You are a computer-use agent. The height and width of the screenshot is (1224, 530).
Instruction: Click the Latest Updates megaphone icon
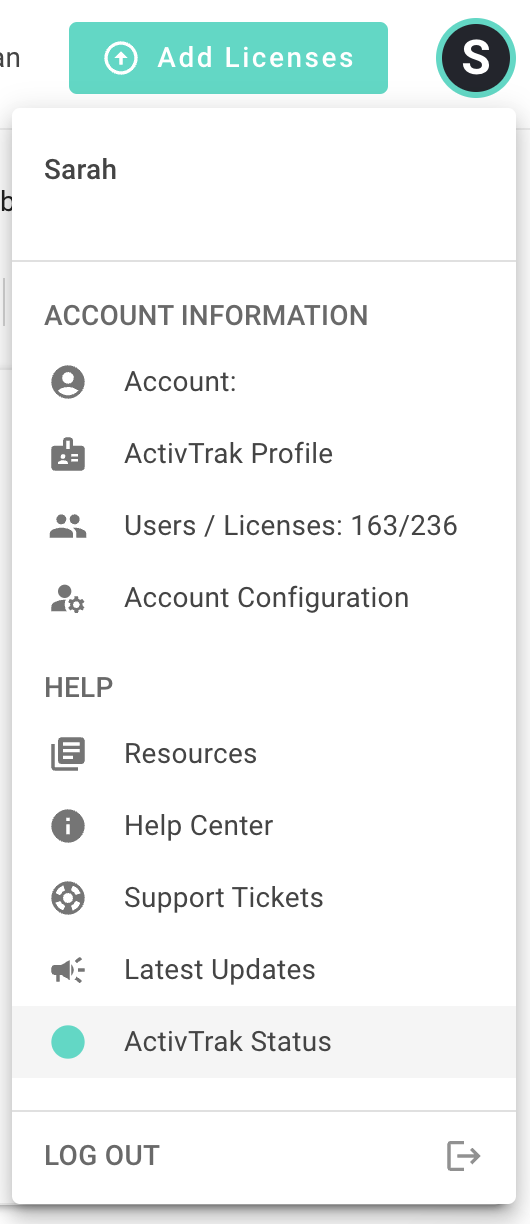(68, 970)
